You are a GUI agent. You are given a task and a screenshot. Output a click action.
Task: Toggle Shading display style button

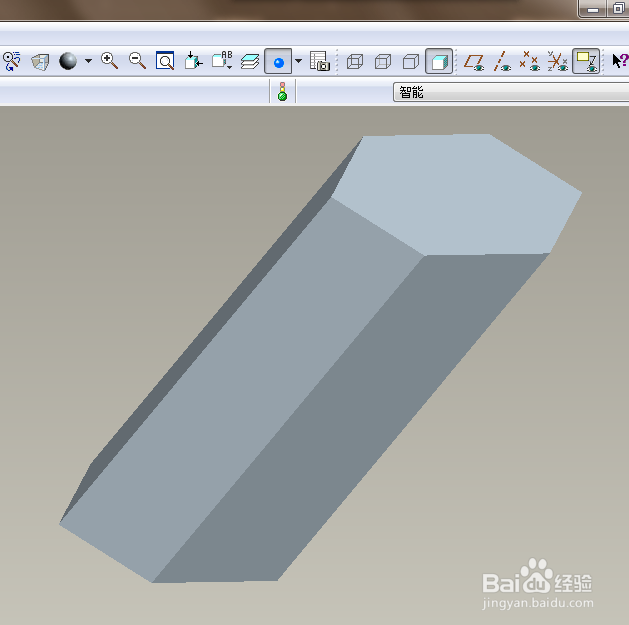click(x=439, y=61)
